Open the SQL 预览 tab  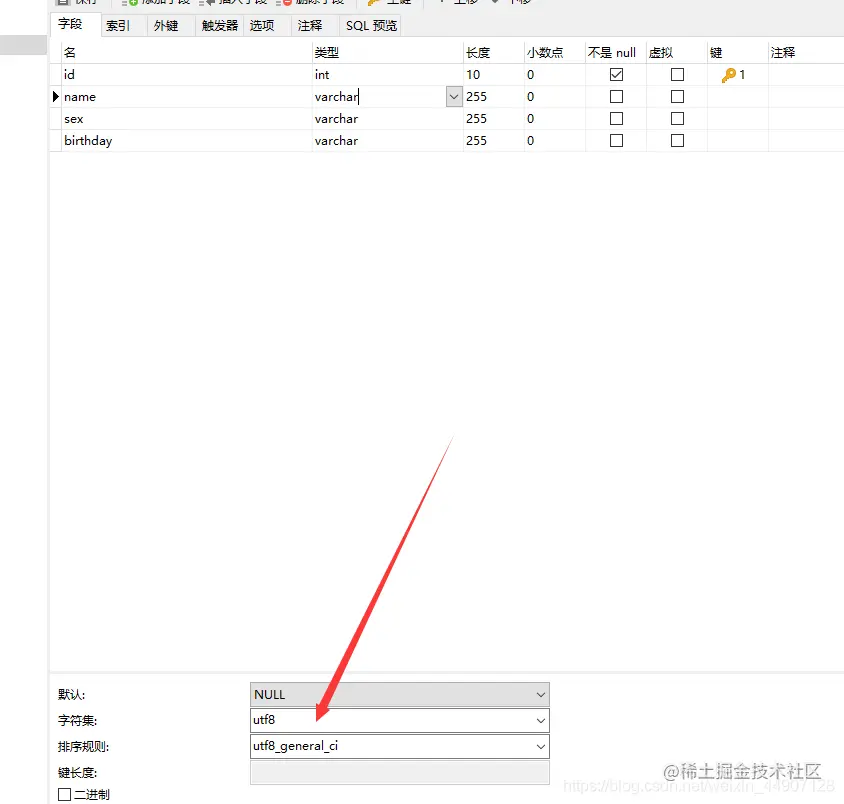coord(370,25)
